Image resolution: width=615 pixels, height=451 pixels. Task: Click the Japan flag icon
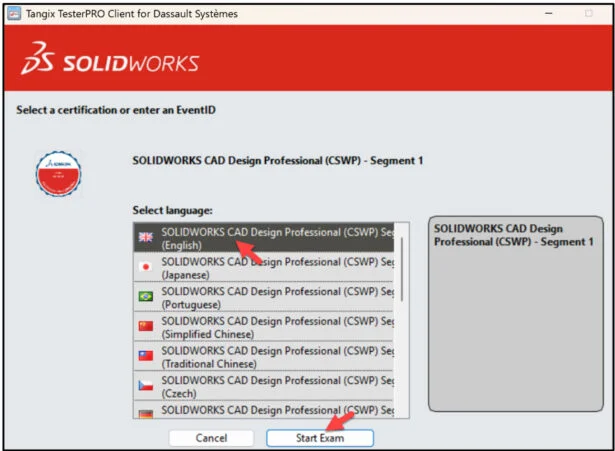point(145,267)
